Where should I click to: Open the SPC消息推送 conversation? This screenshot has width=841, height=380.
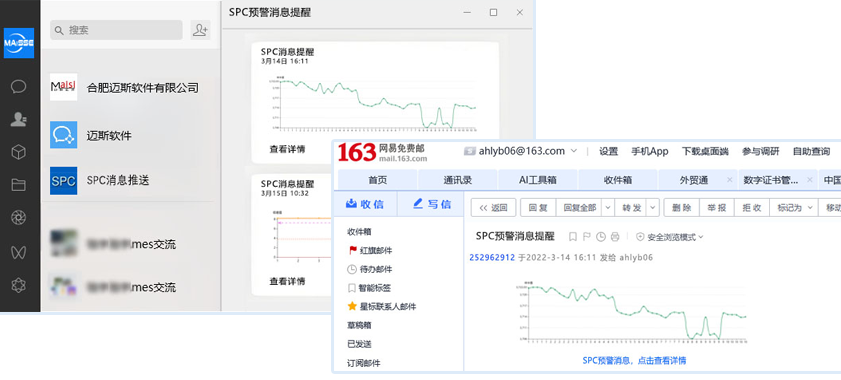[x=130, y=181]
